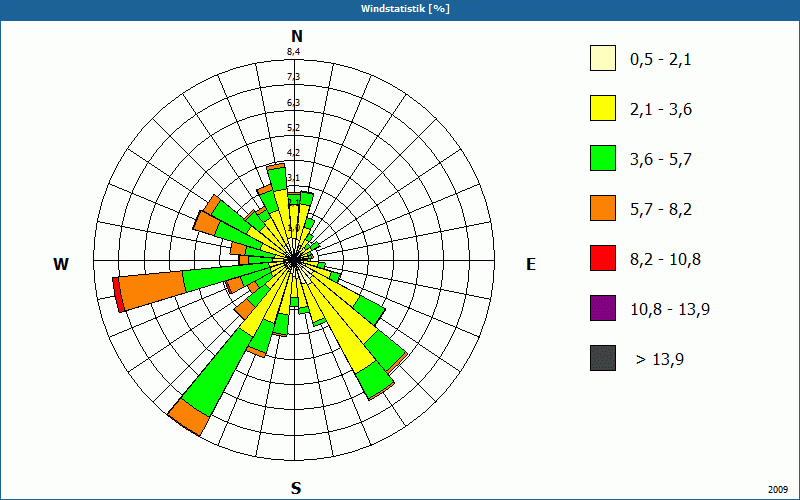Click the legend label '> 13,9'
Screen dimensions: 800x500
pos(660,360)
